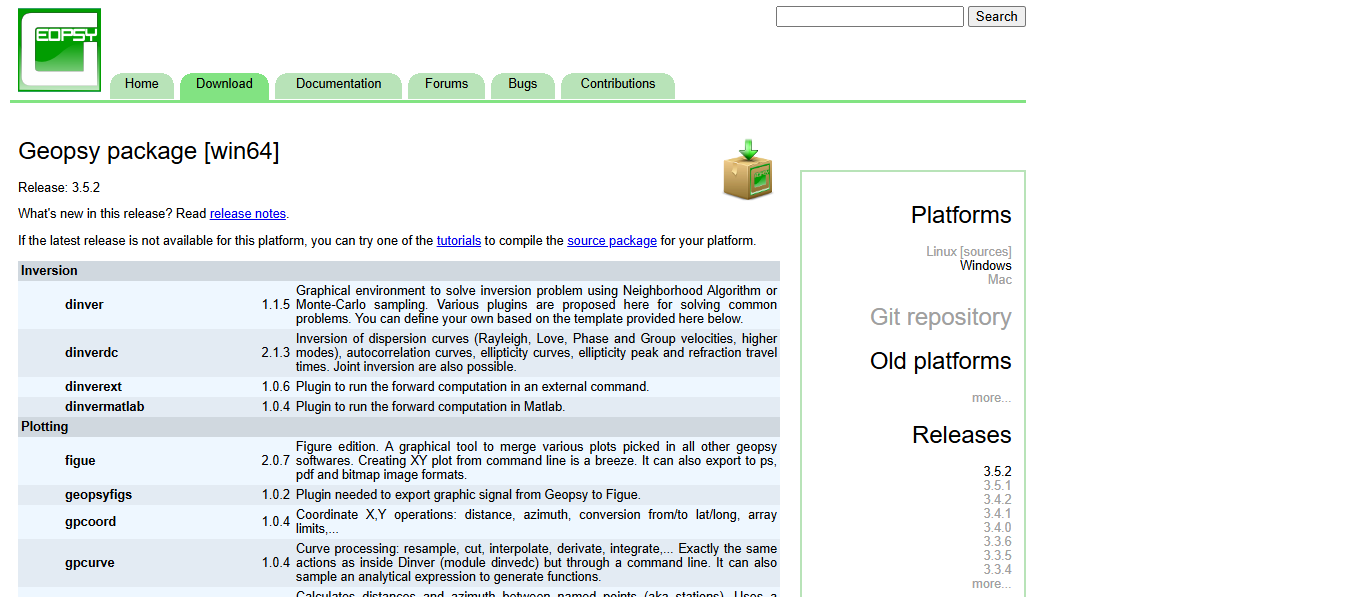The width and height of the screenshot is (1349, 597).
Task: Click the Platforms heading
Action: [x=961, y=215]
